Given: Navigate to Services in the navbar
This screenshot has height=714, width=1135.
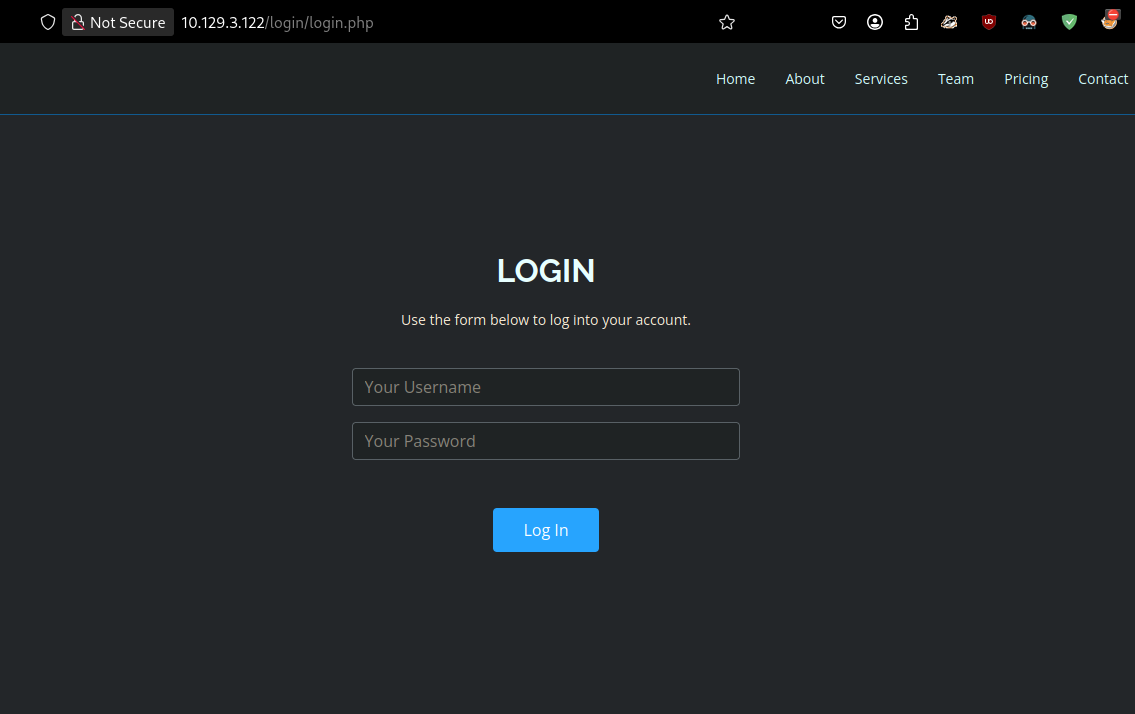Looking at the screenshot, I should (x=880, y=79).
